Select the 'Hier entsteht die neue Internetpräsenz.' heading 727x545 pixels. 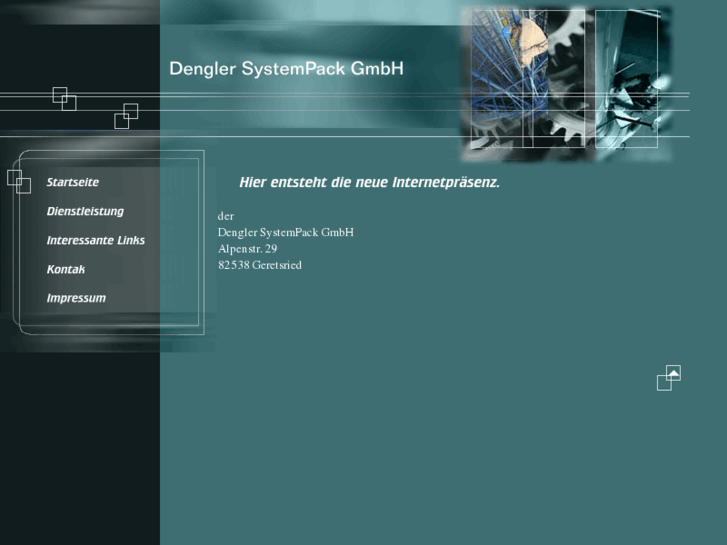pos(370,182)
